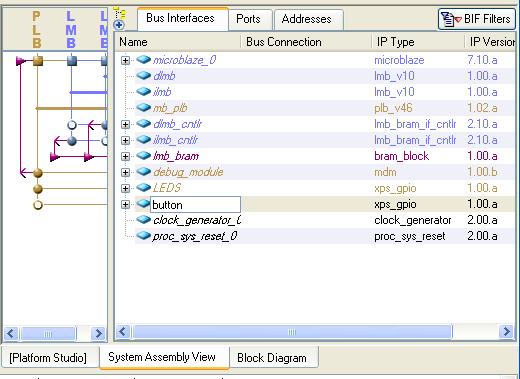Open the Block Diagram tab
The image size is (520, 379).
pos(274,358)
